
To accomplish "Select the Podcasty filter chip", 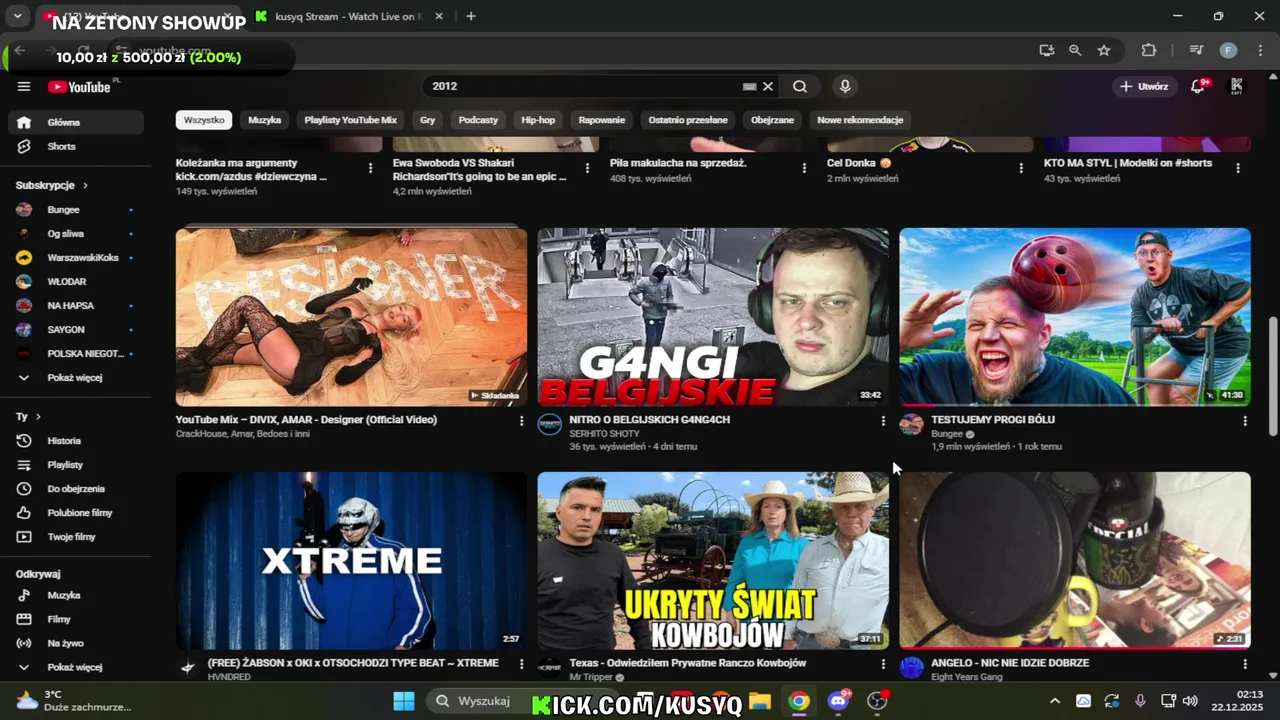I will [478, 120].
